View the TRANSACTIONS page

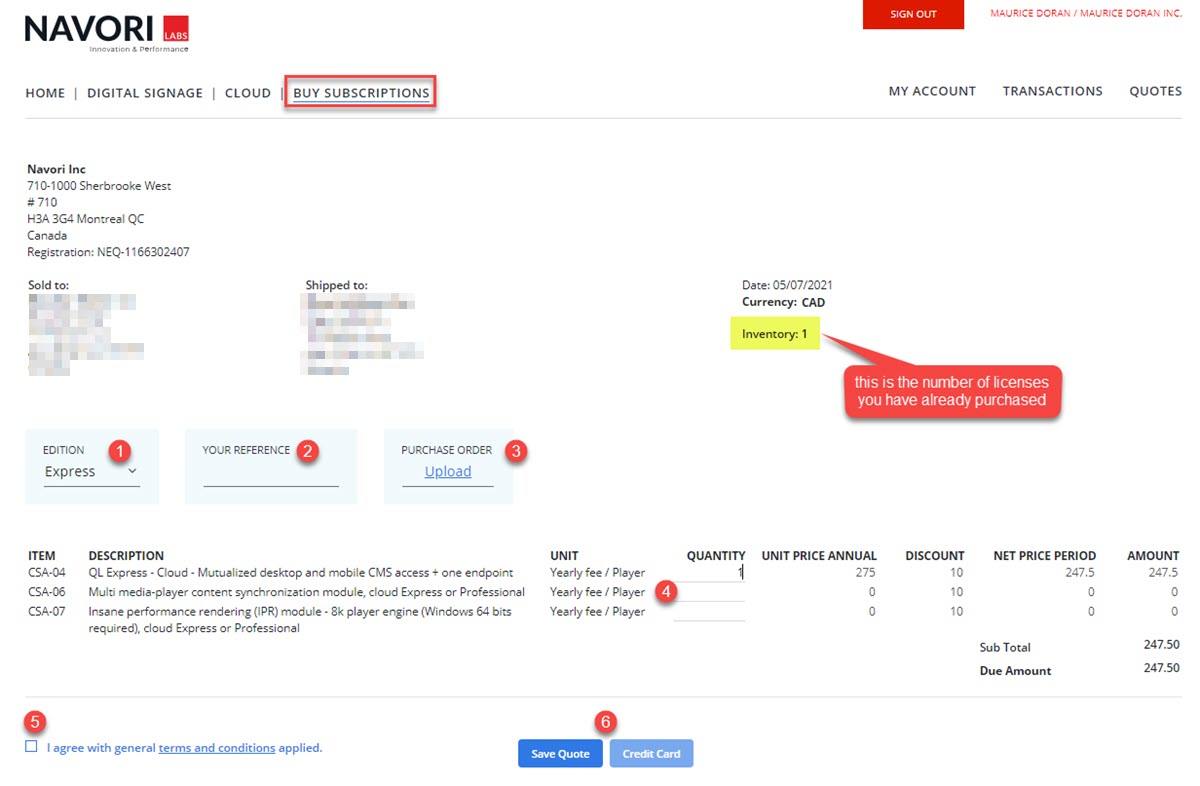tap(1053, 91)
